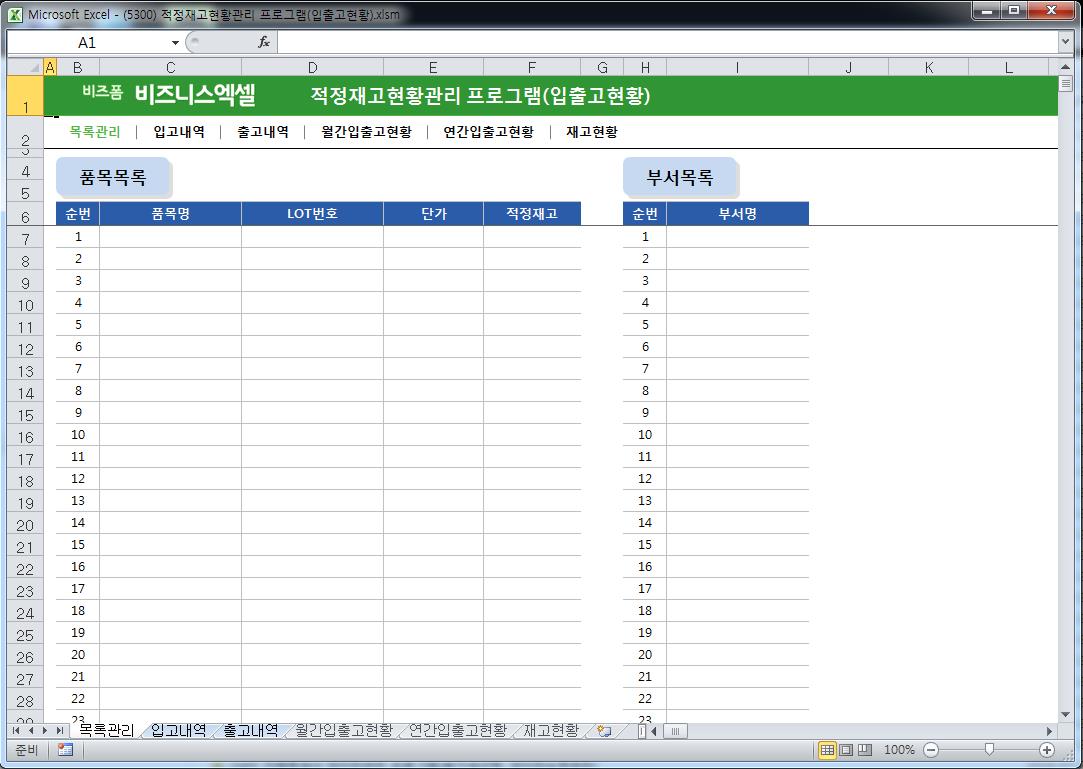The width and height of the screenshot is (1083, 769).
Task: Click the title 적정재고현황관리 프로그램(입출고현황)
Action: [481, 95]
